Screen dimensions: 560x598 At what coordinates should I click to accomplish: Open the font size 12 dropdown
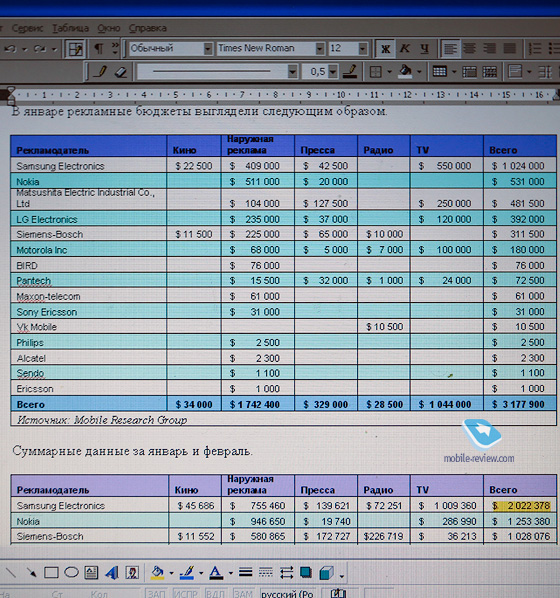pyautogui.click(x=362, y=49)
